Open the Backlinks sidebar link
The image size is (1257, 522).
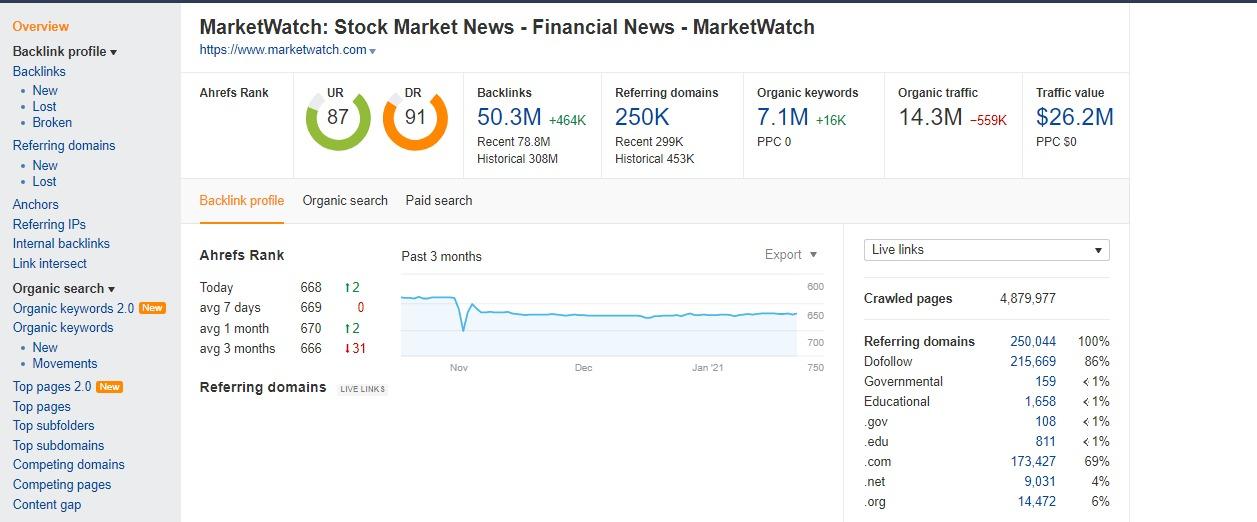pos(39,71)
